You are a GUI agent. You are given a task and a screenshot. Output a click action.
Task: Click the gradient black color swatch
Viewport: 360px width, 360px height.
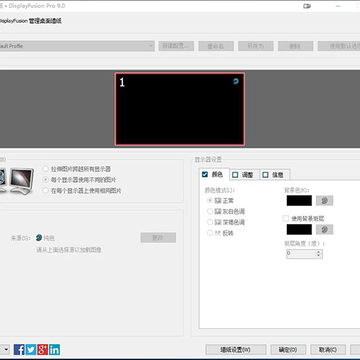pyautogui.click(x=299, y=229)
